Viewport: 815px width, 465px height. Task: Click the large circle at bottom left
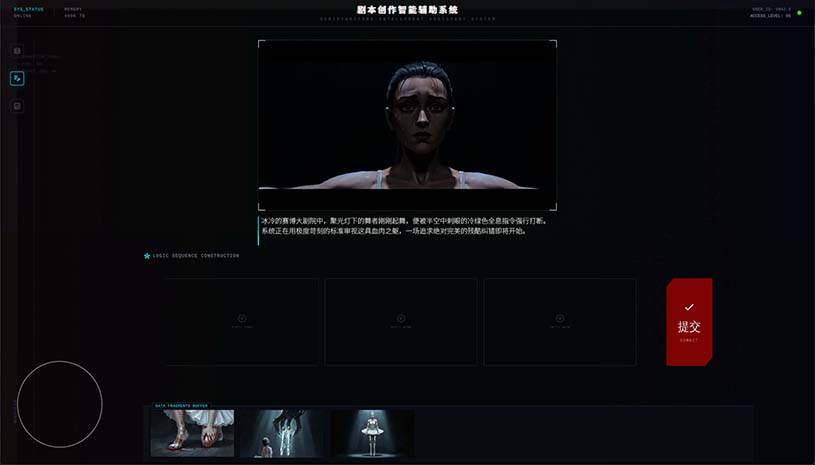coord(60,404)
